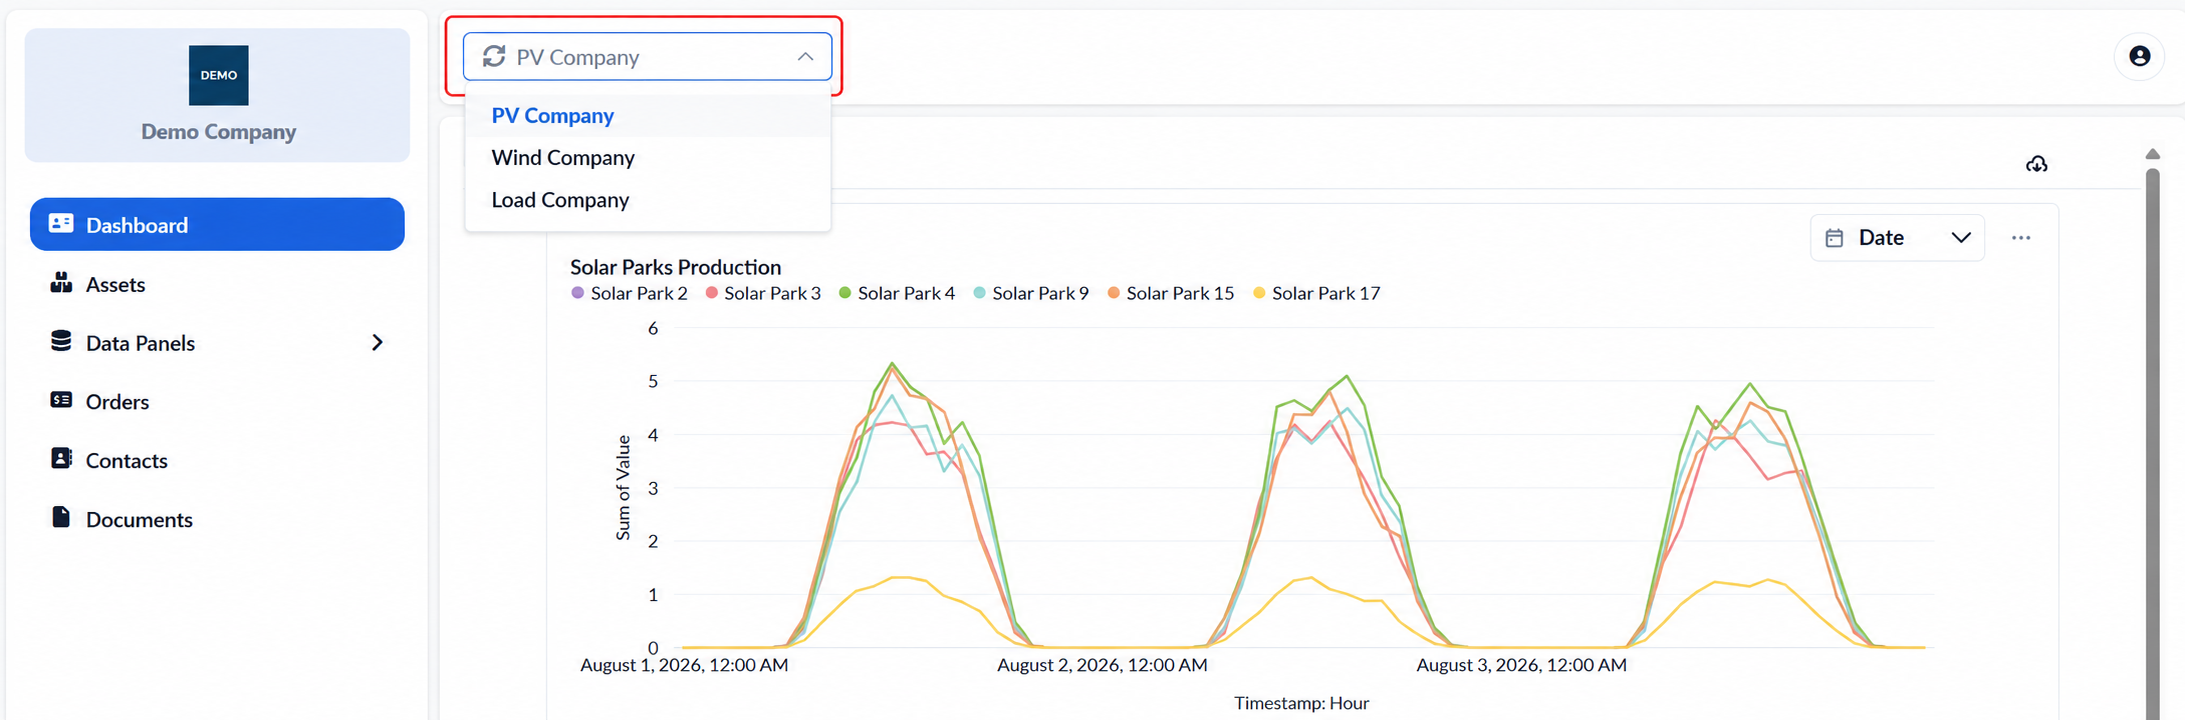Click the Solar Parks Production chart title
2185x720 pixels.
pyautogui.click(x=675, y=267)
